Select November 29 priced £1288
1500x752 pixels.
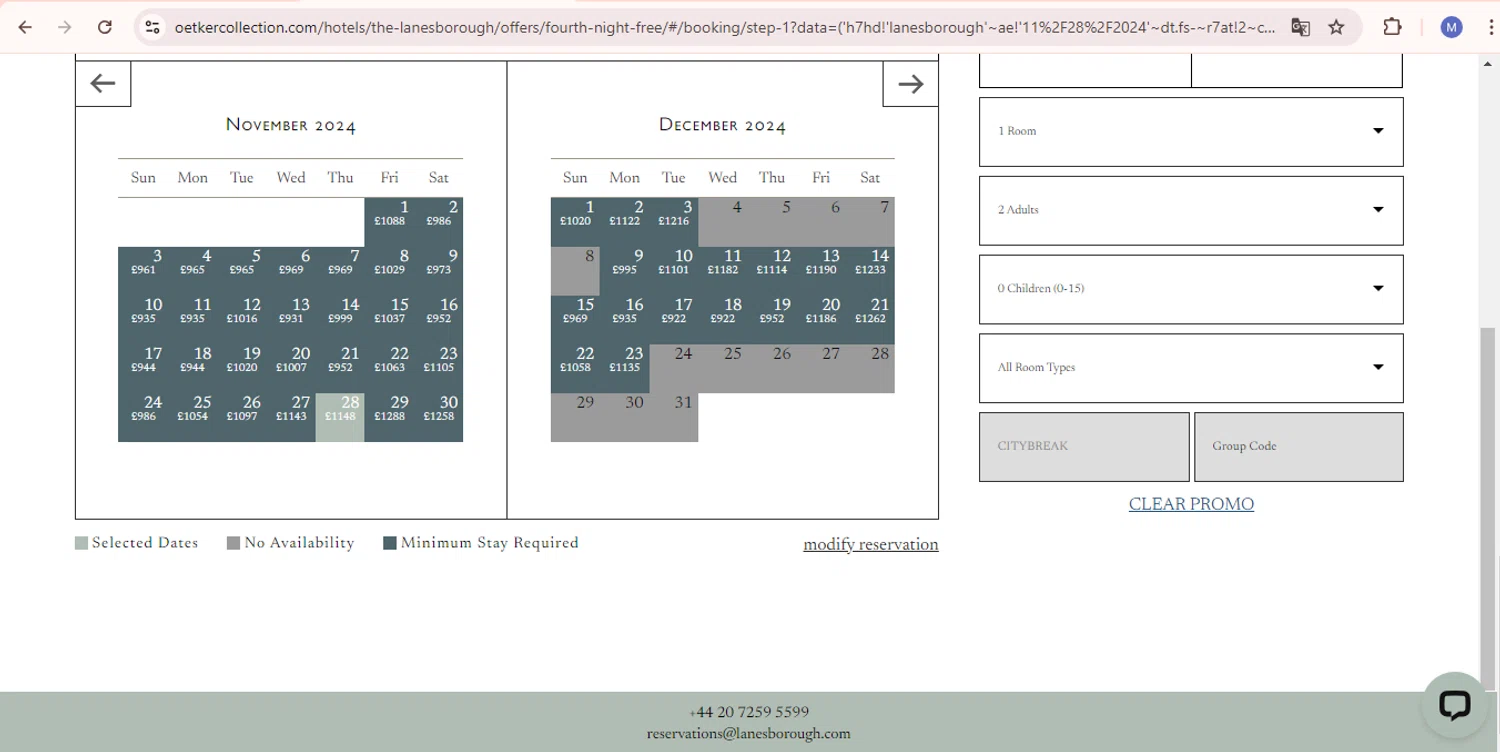(389, 418)
